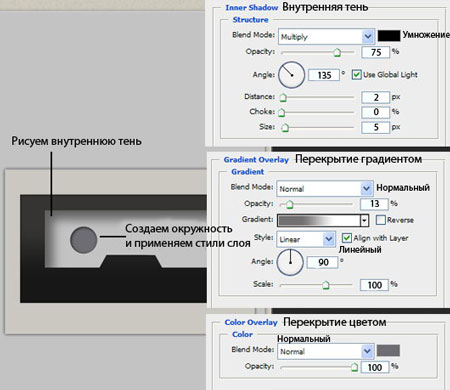The image size is (450, 390).
Task: Click the black Inner Shadow color swatch
Action: [389, 36]
